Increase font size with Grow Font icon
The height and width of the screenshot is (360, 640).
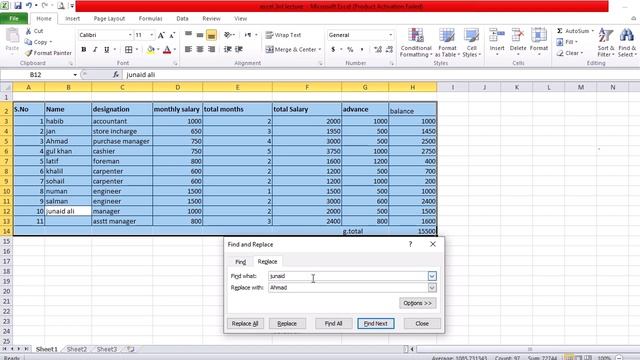click(161, 35)
